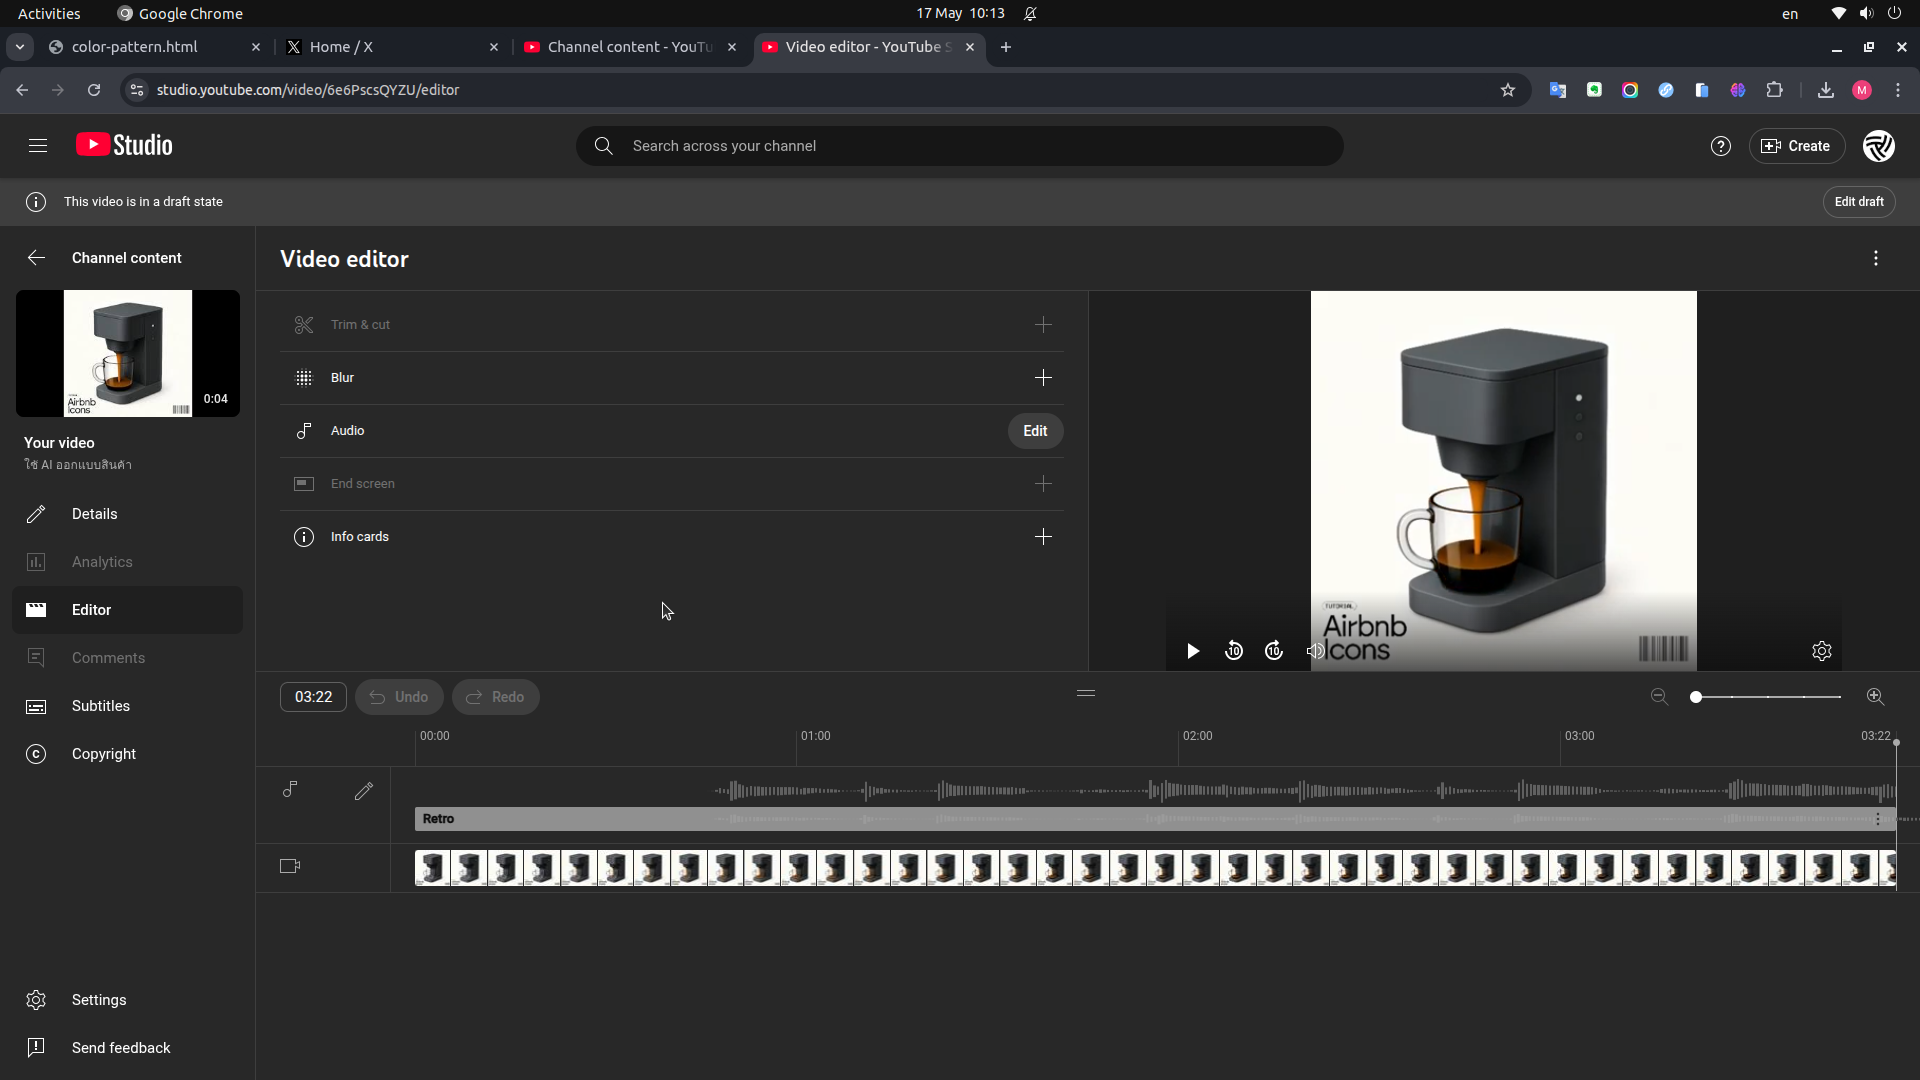Mute the video preview volume

[1315, 651]
